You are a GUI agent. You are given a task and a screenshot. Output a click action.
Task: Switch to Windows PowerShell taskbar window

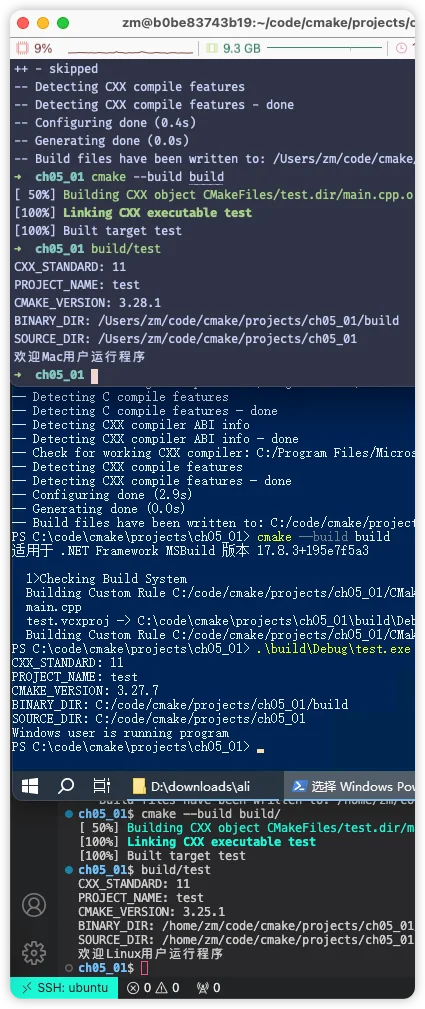coord(352,786)
